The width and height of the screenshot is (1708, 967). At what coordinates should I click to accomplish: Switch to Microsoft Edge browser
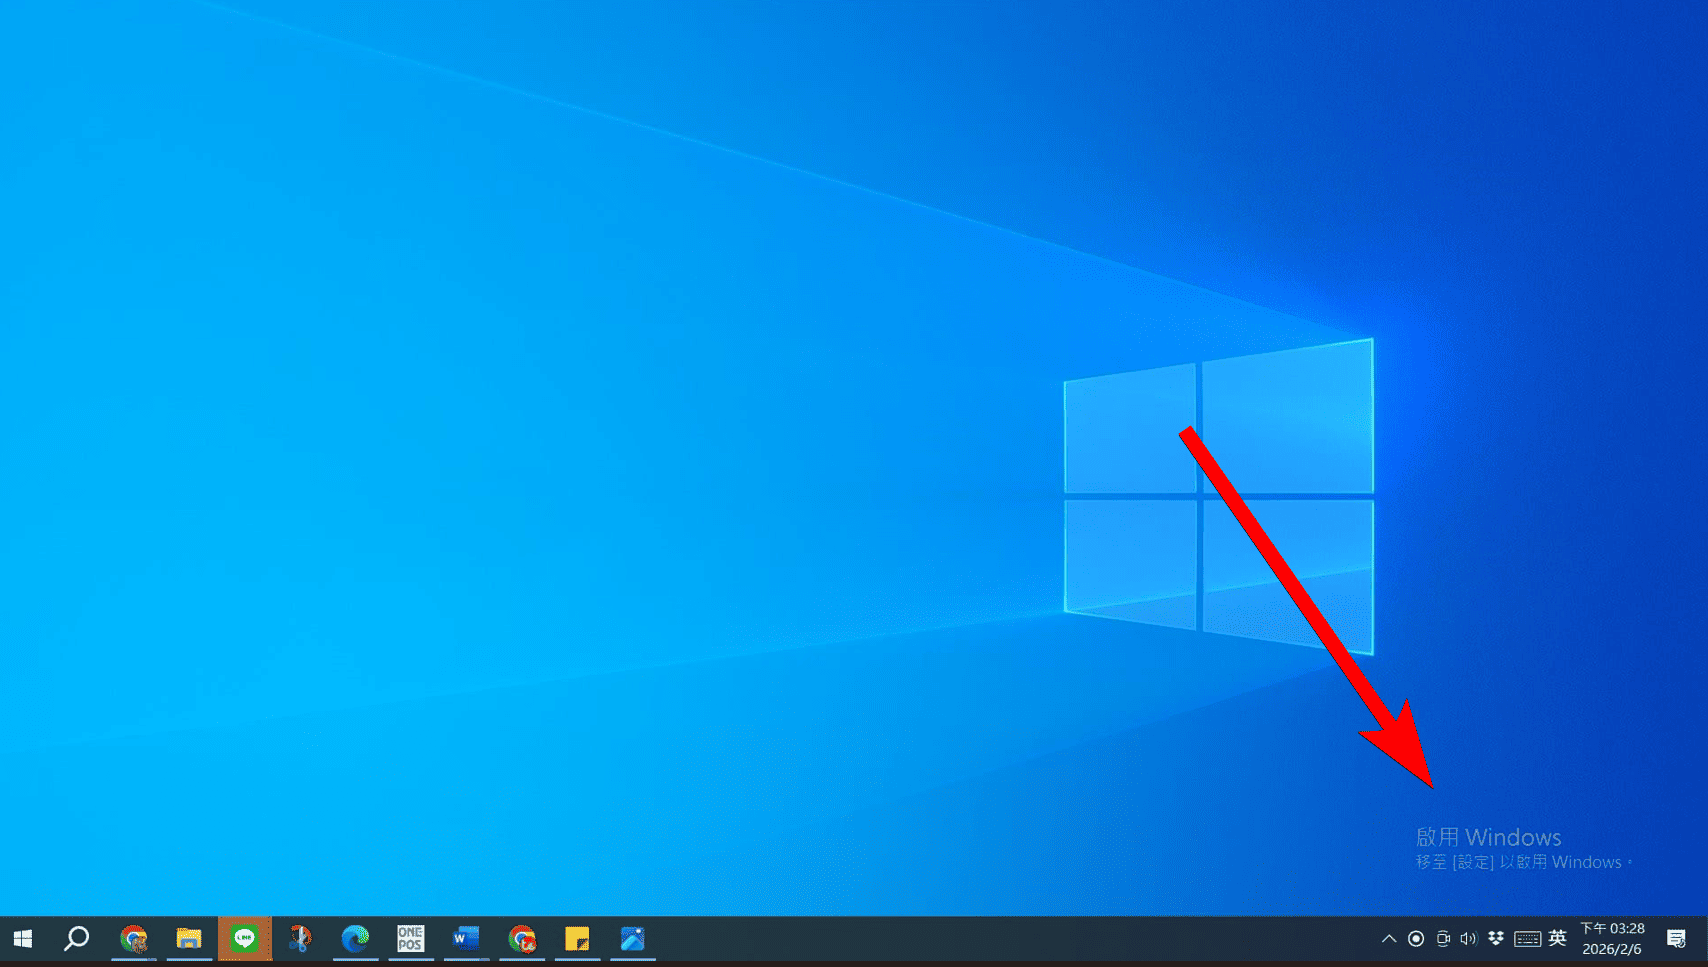(355, 939)
